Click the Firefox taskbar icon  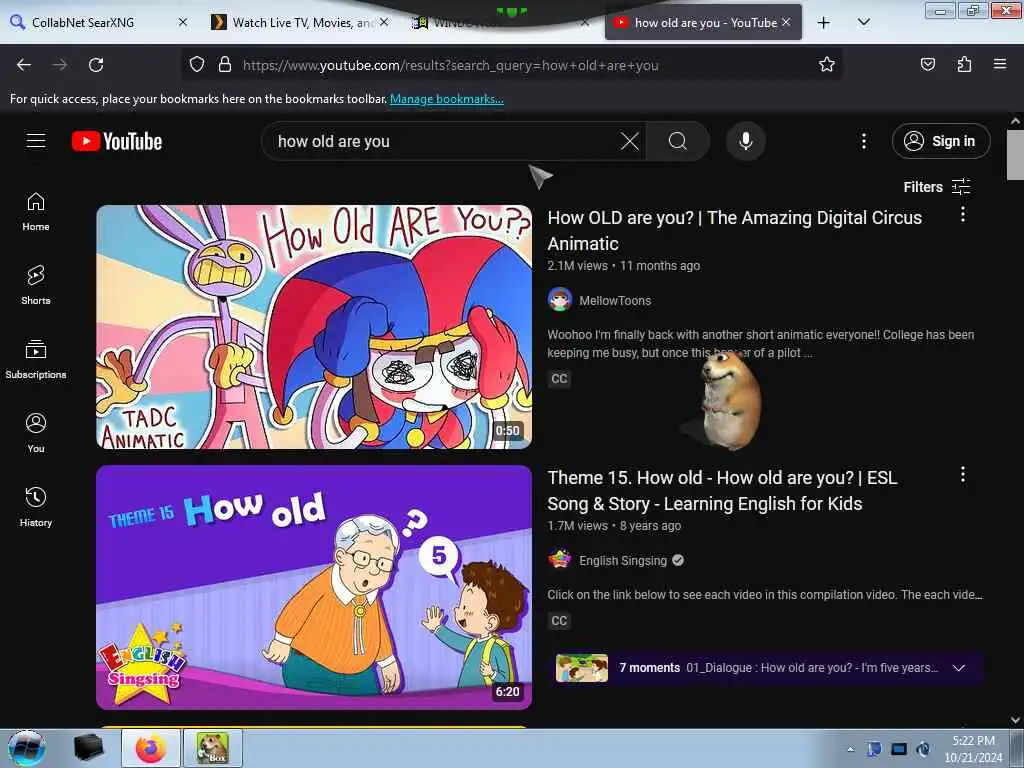coord(151,748)
